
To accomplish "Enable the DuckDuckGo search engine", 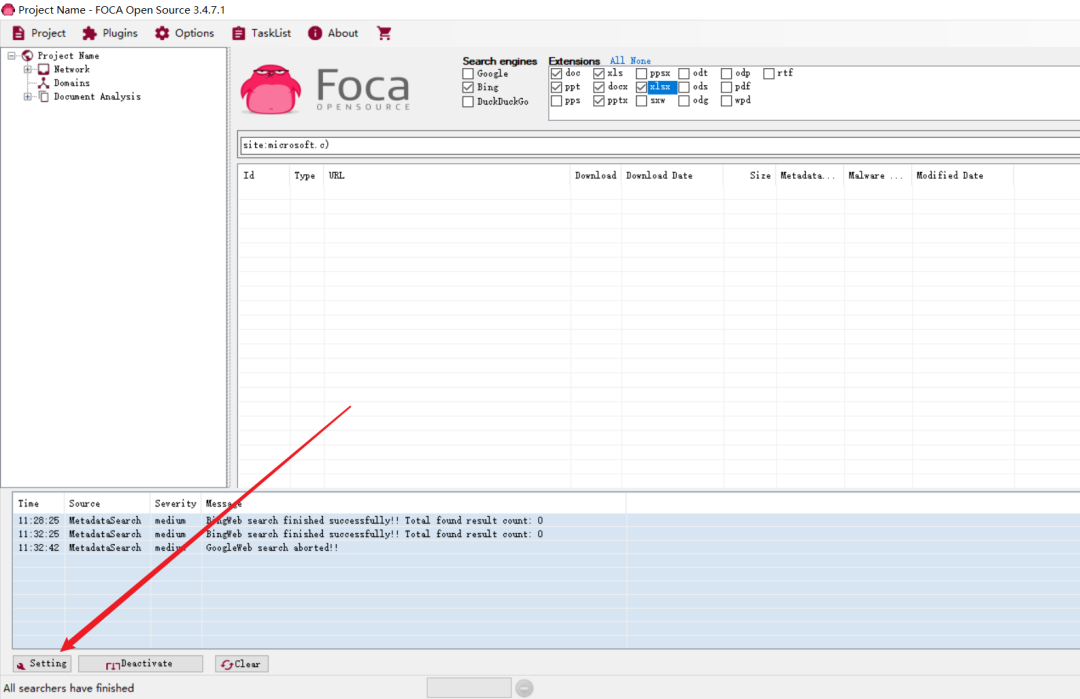I will pos(468,102).
